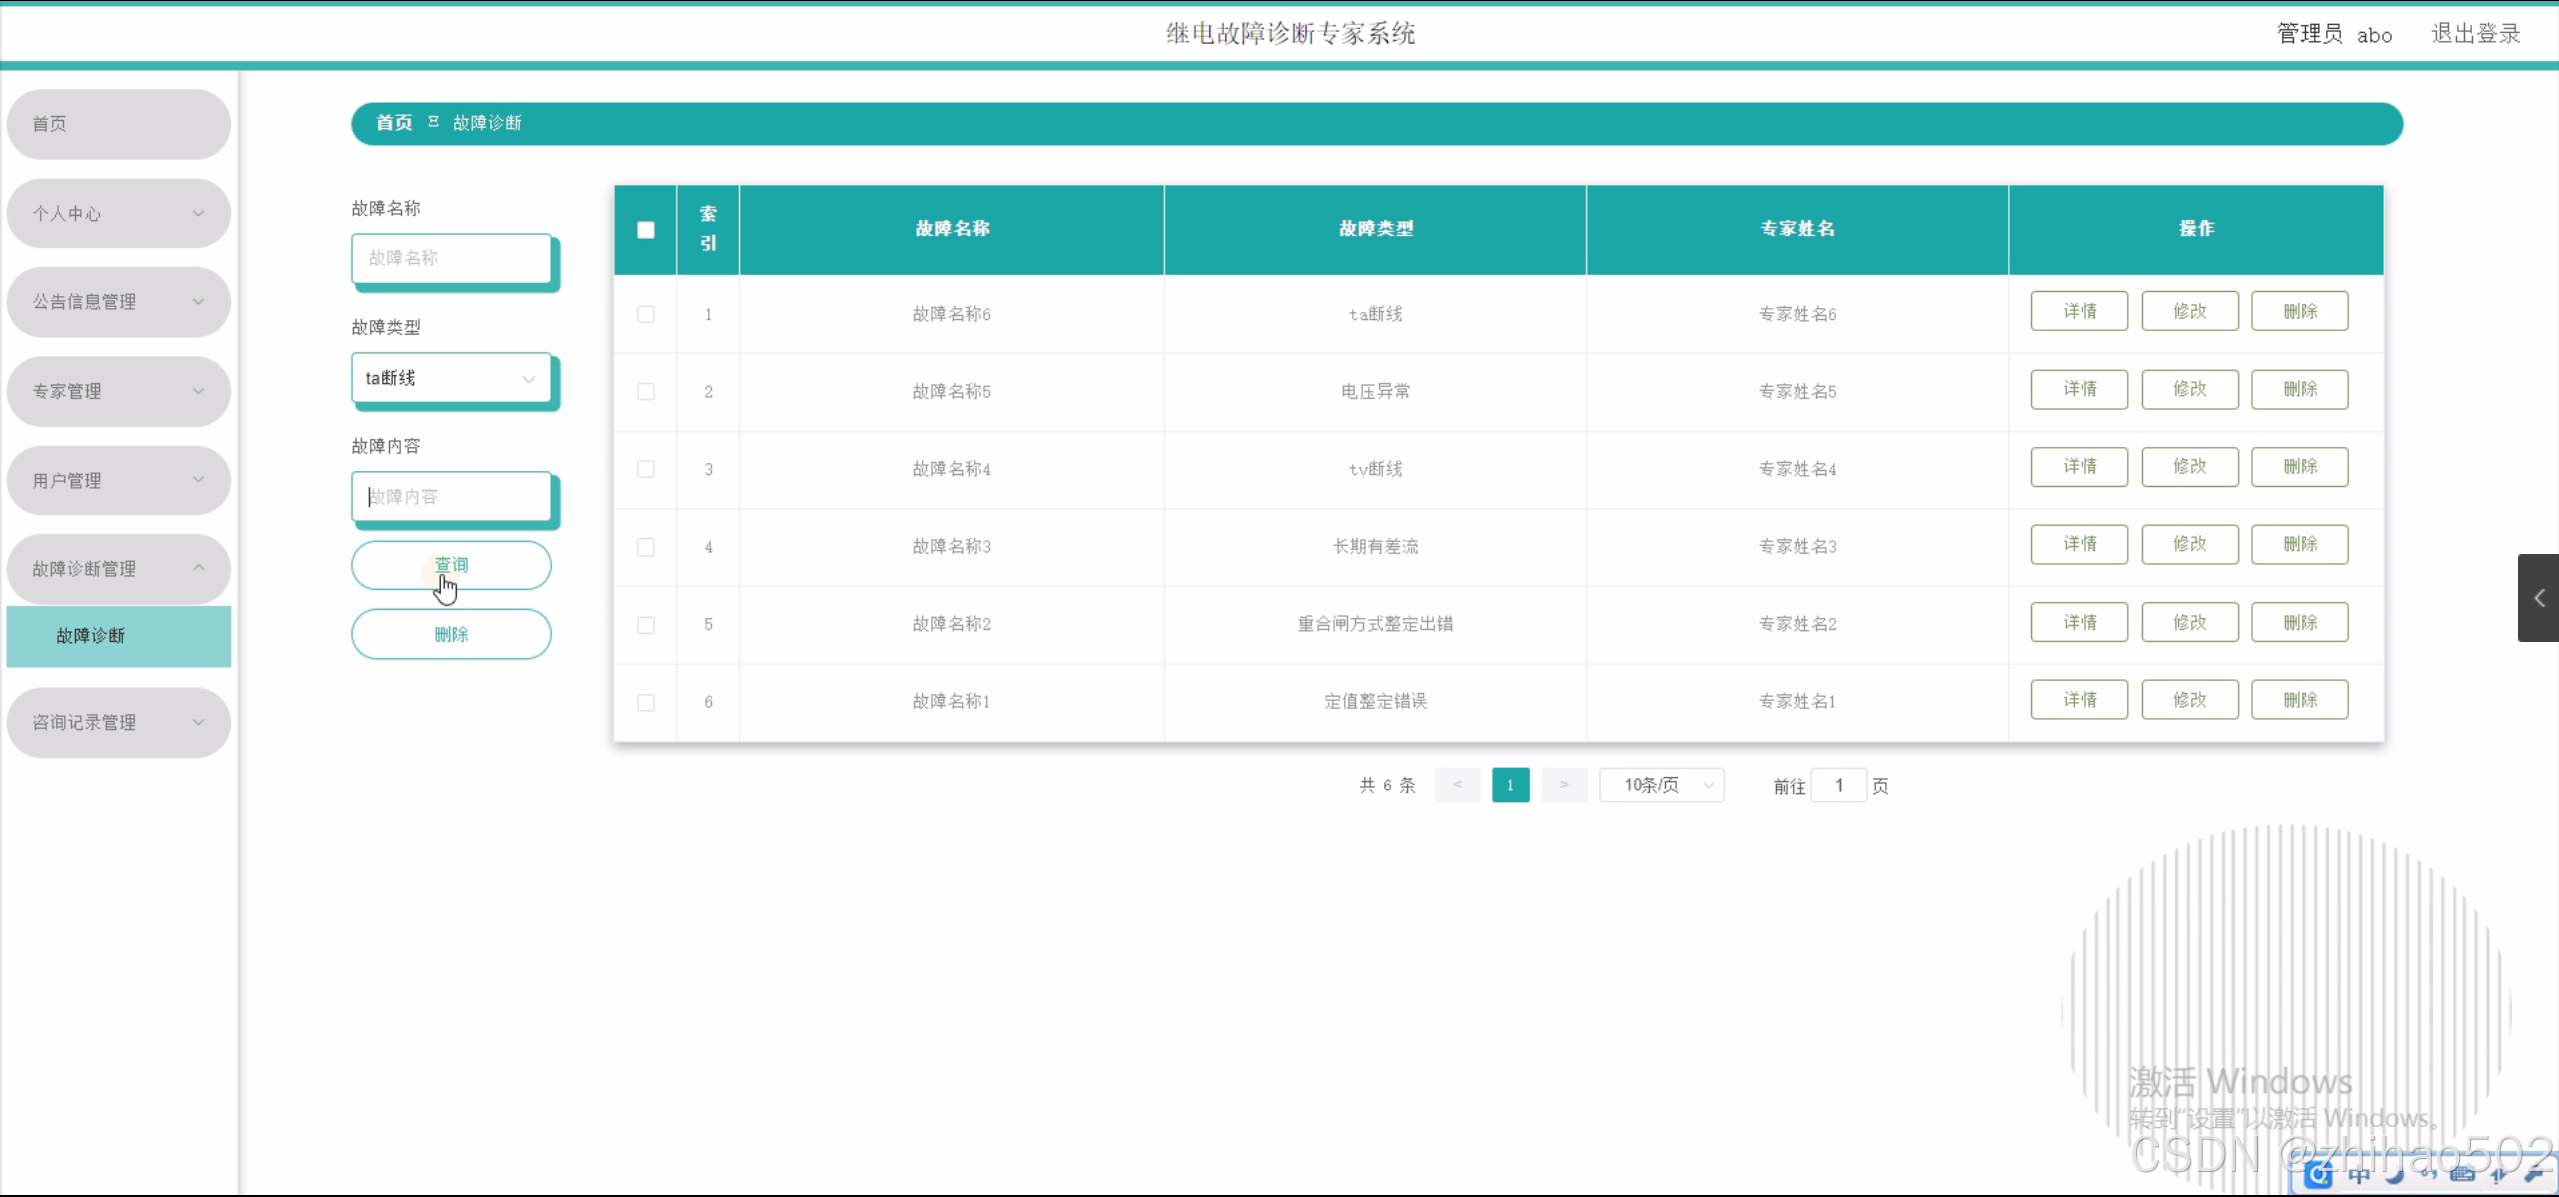Click the 查询 search button
This screenshot has width=2559, height=1197.
(451, 564)
